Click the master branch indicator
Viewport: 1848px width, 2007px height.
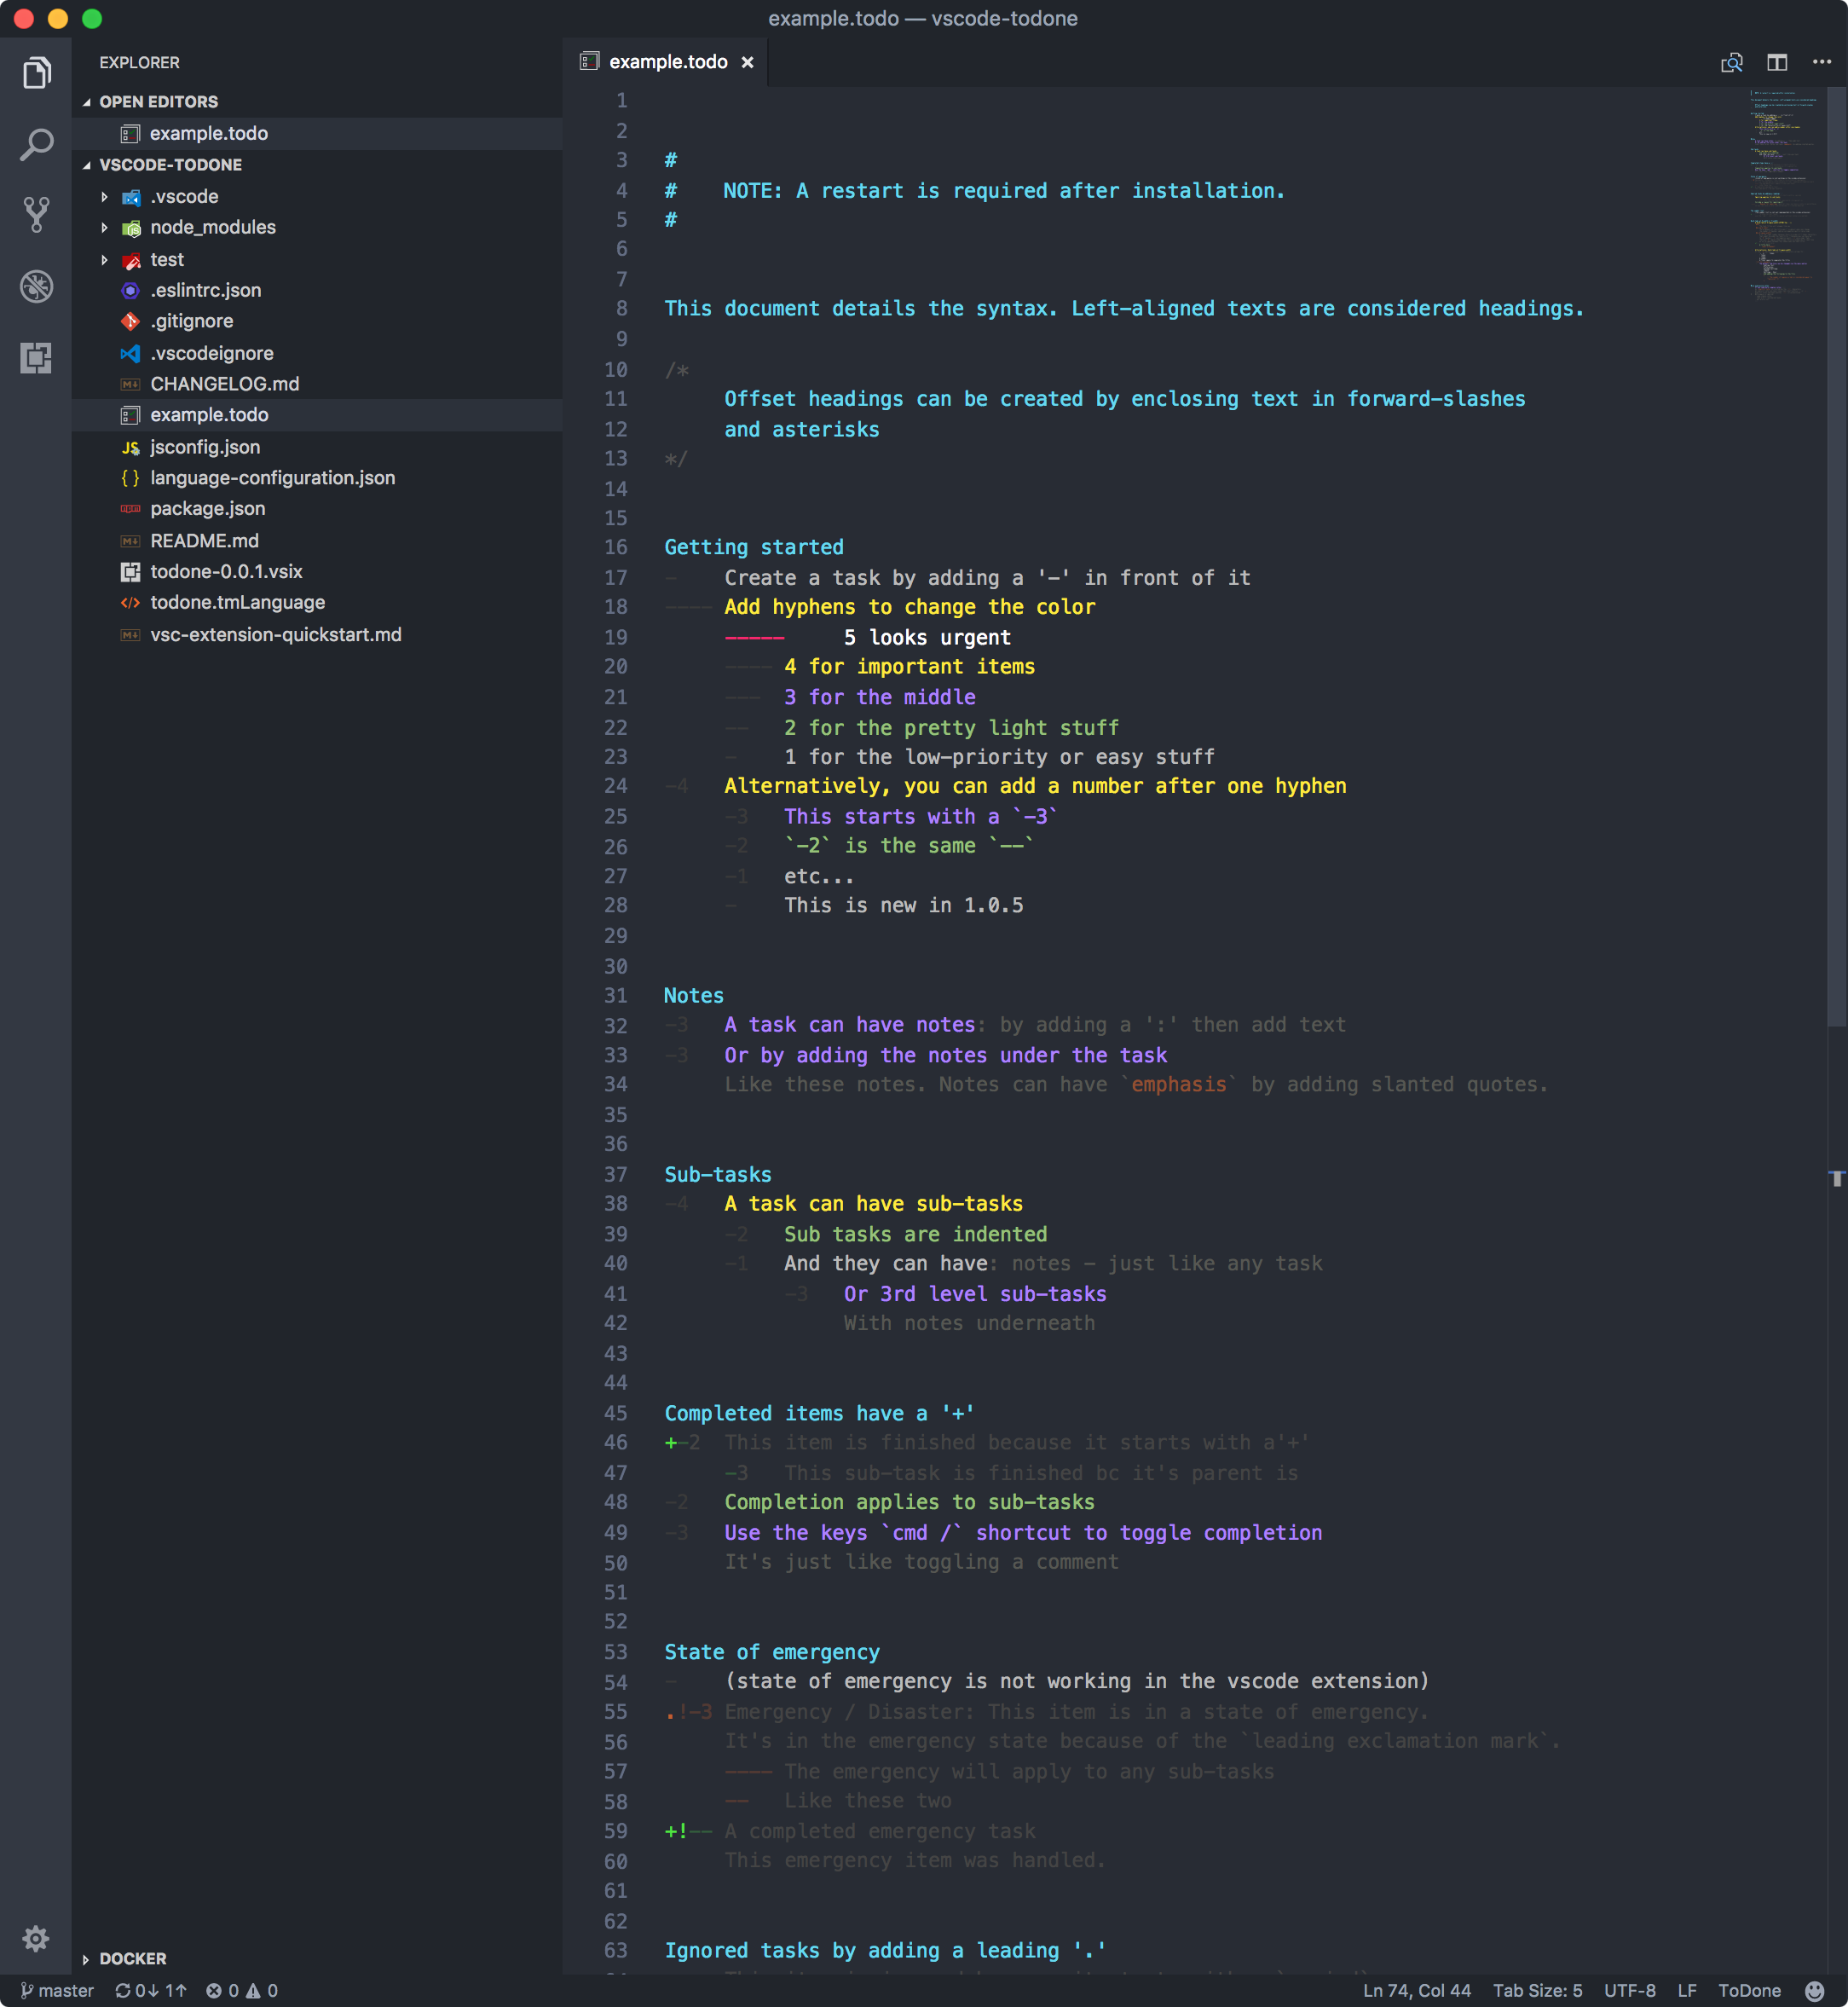pyautogui.click(x=58, y=1990)
